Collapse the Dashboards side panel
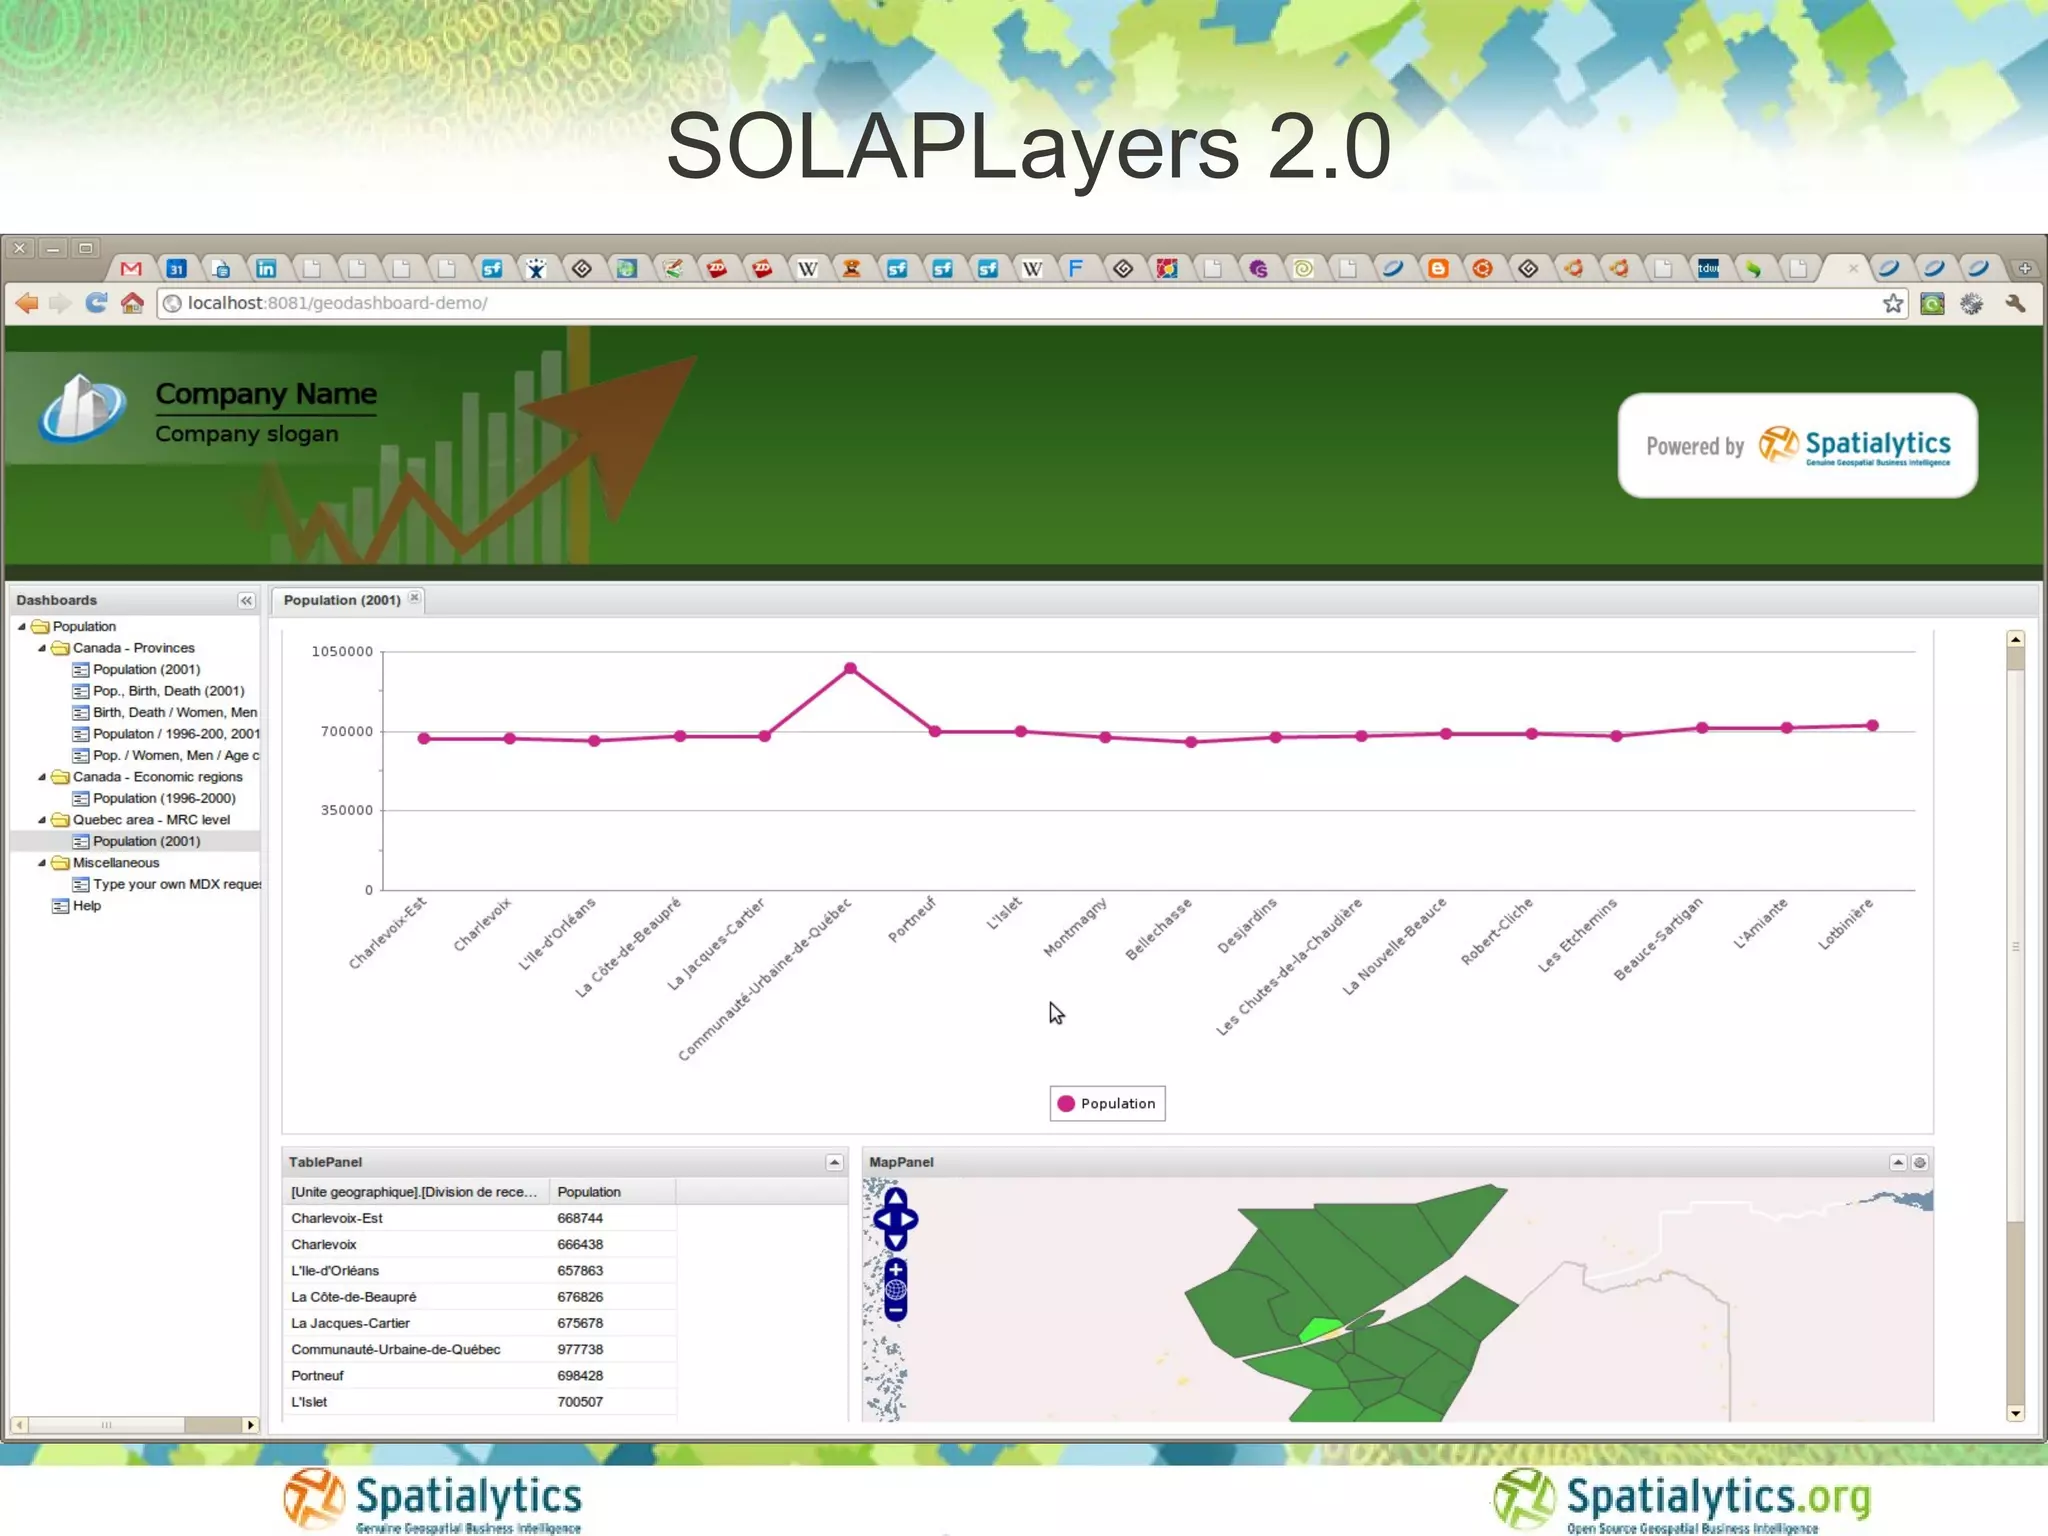 [246, 600]
